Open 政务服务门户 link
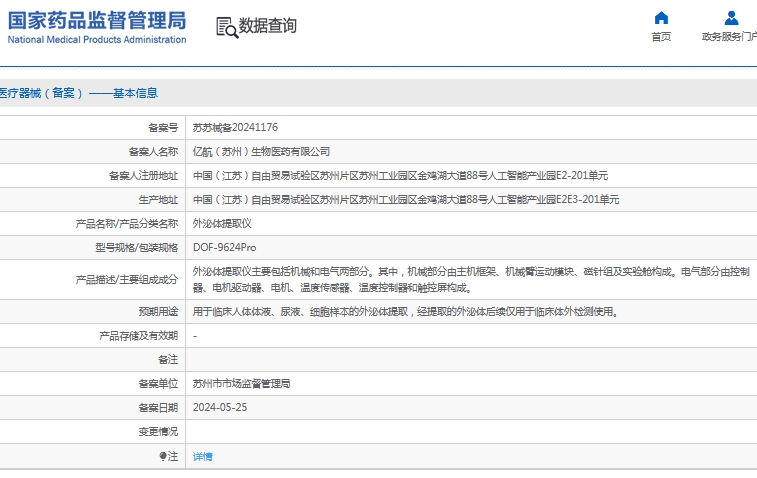This screenshot has height=478, width=757. pyautogui.click(x=729, y=37)
